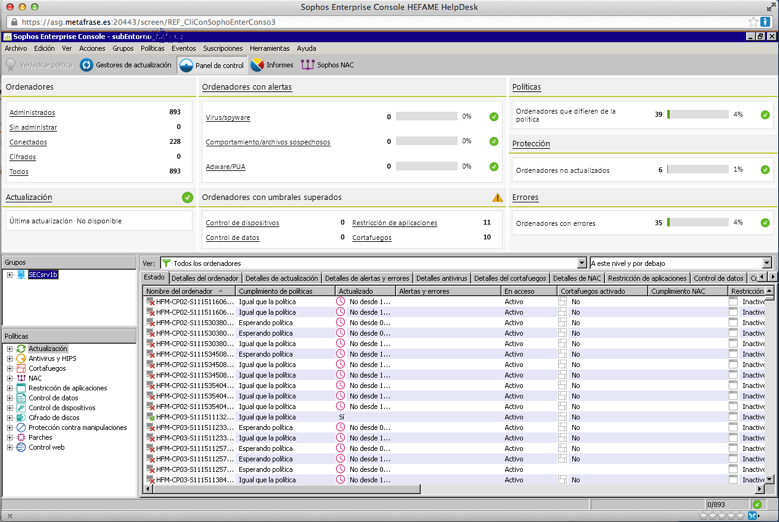Expand the Parches policy node
This screenshot has height=522, width=779.
click(10, 437)
